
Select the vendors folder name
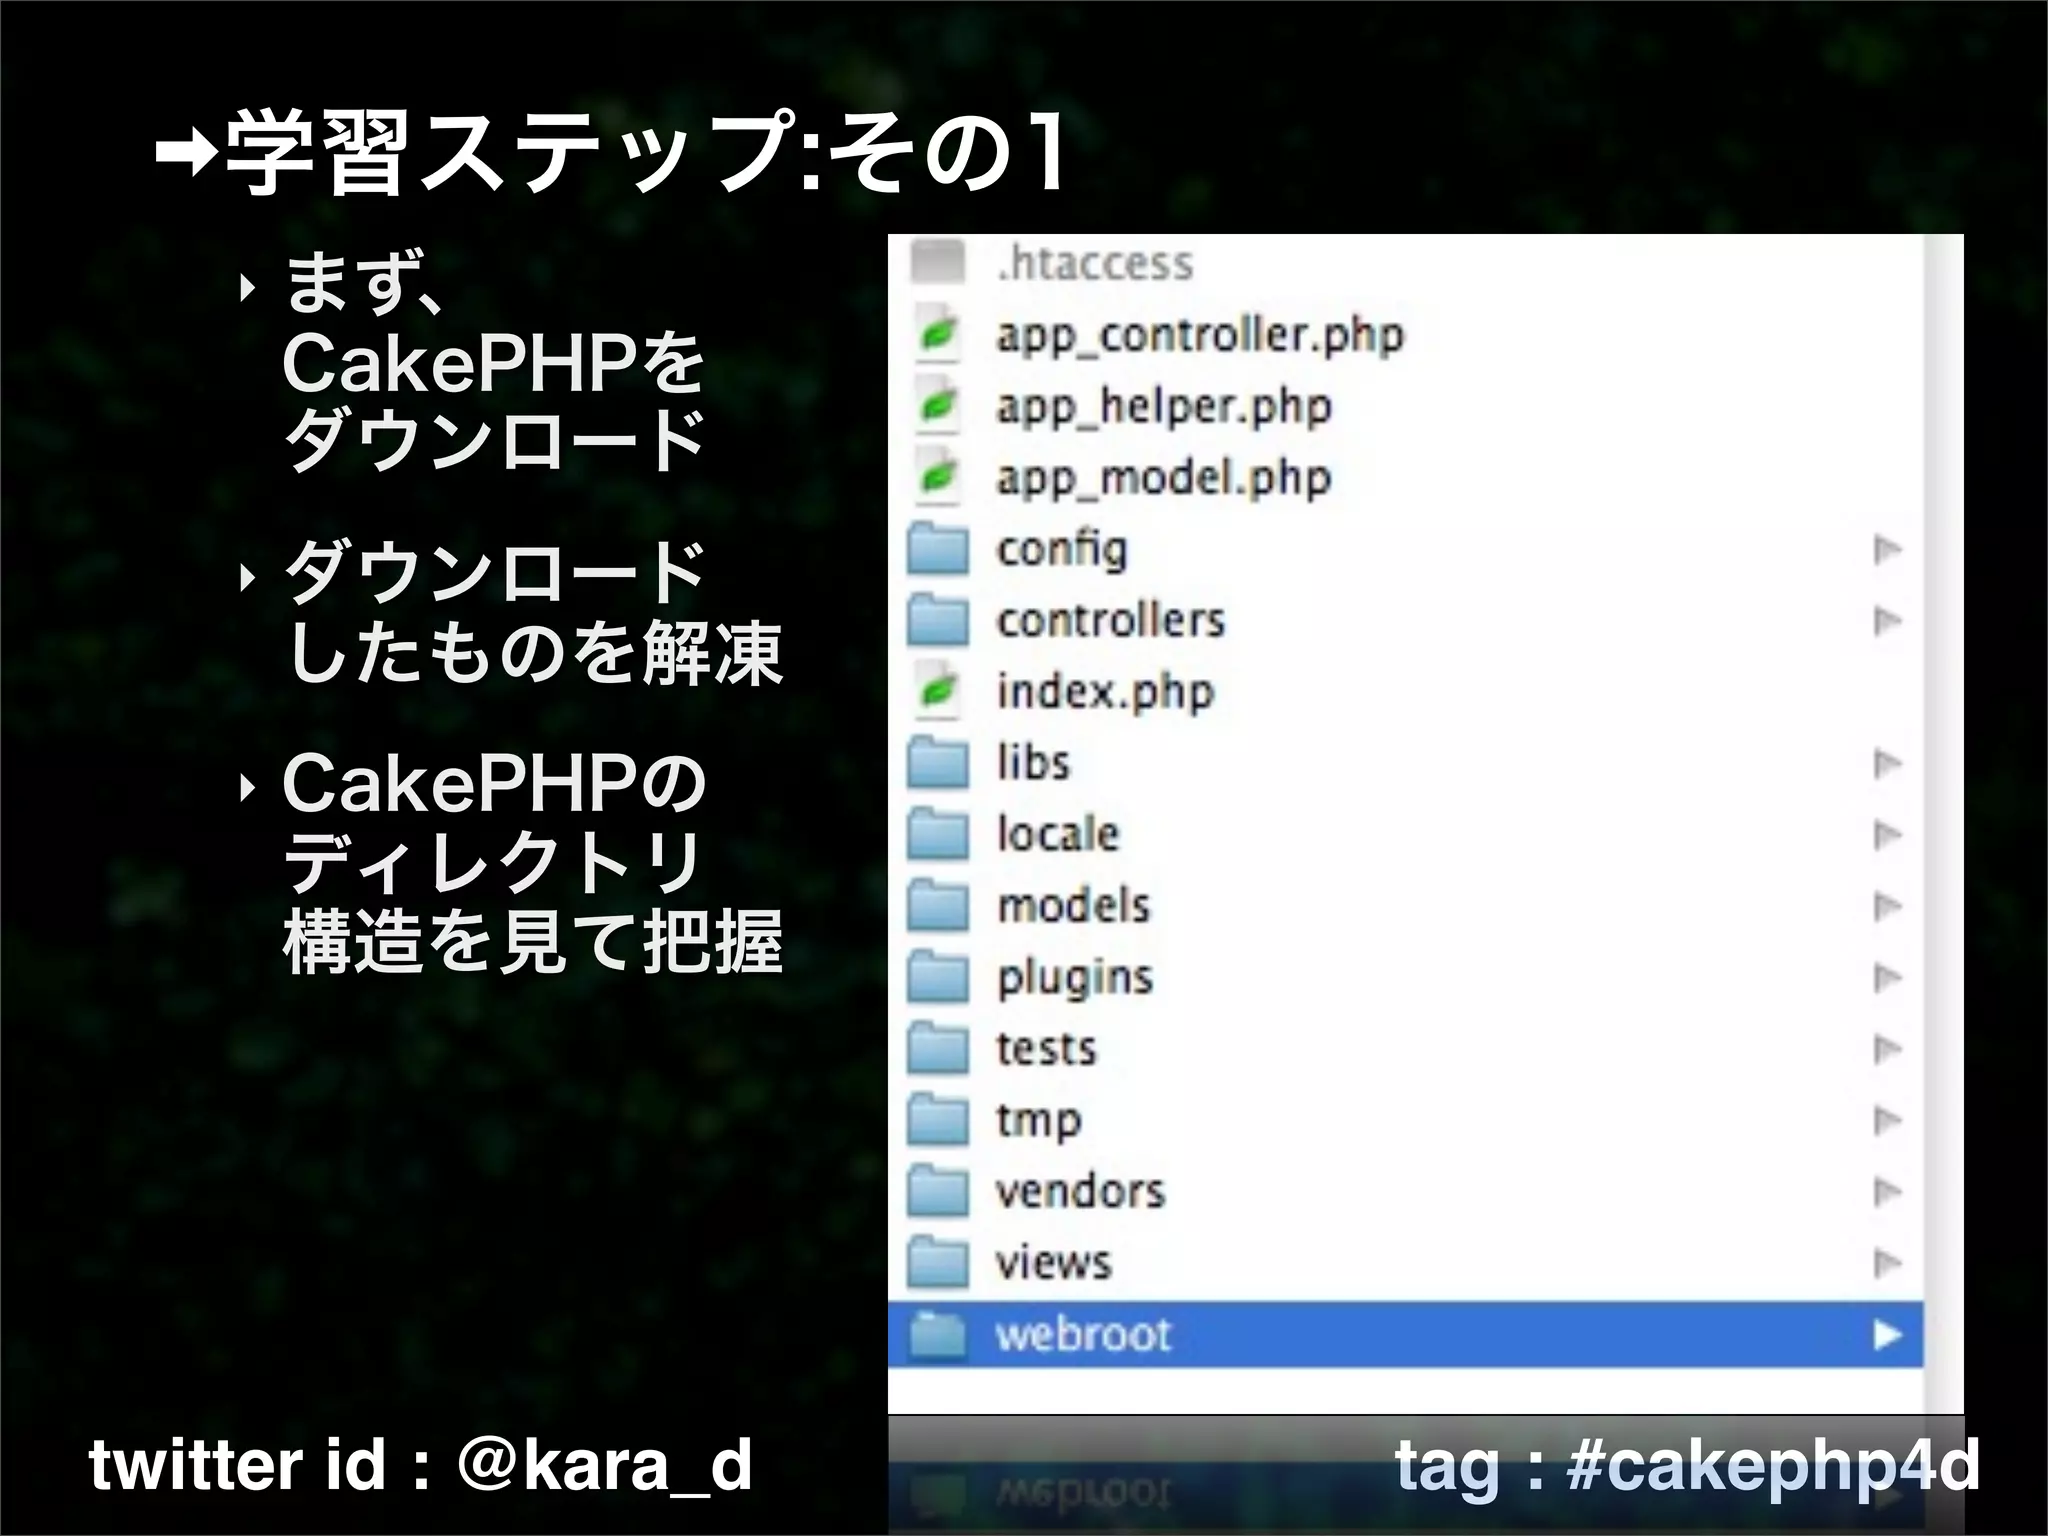coord(1080,1191)
